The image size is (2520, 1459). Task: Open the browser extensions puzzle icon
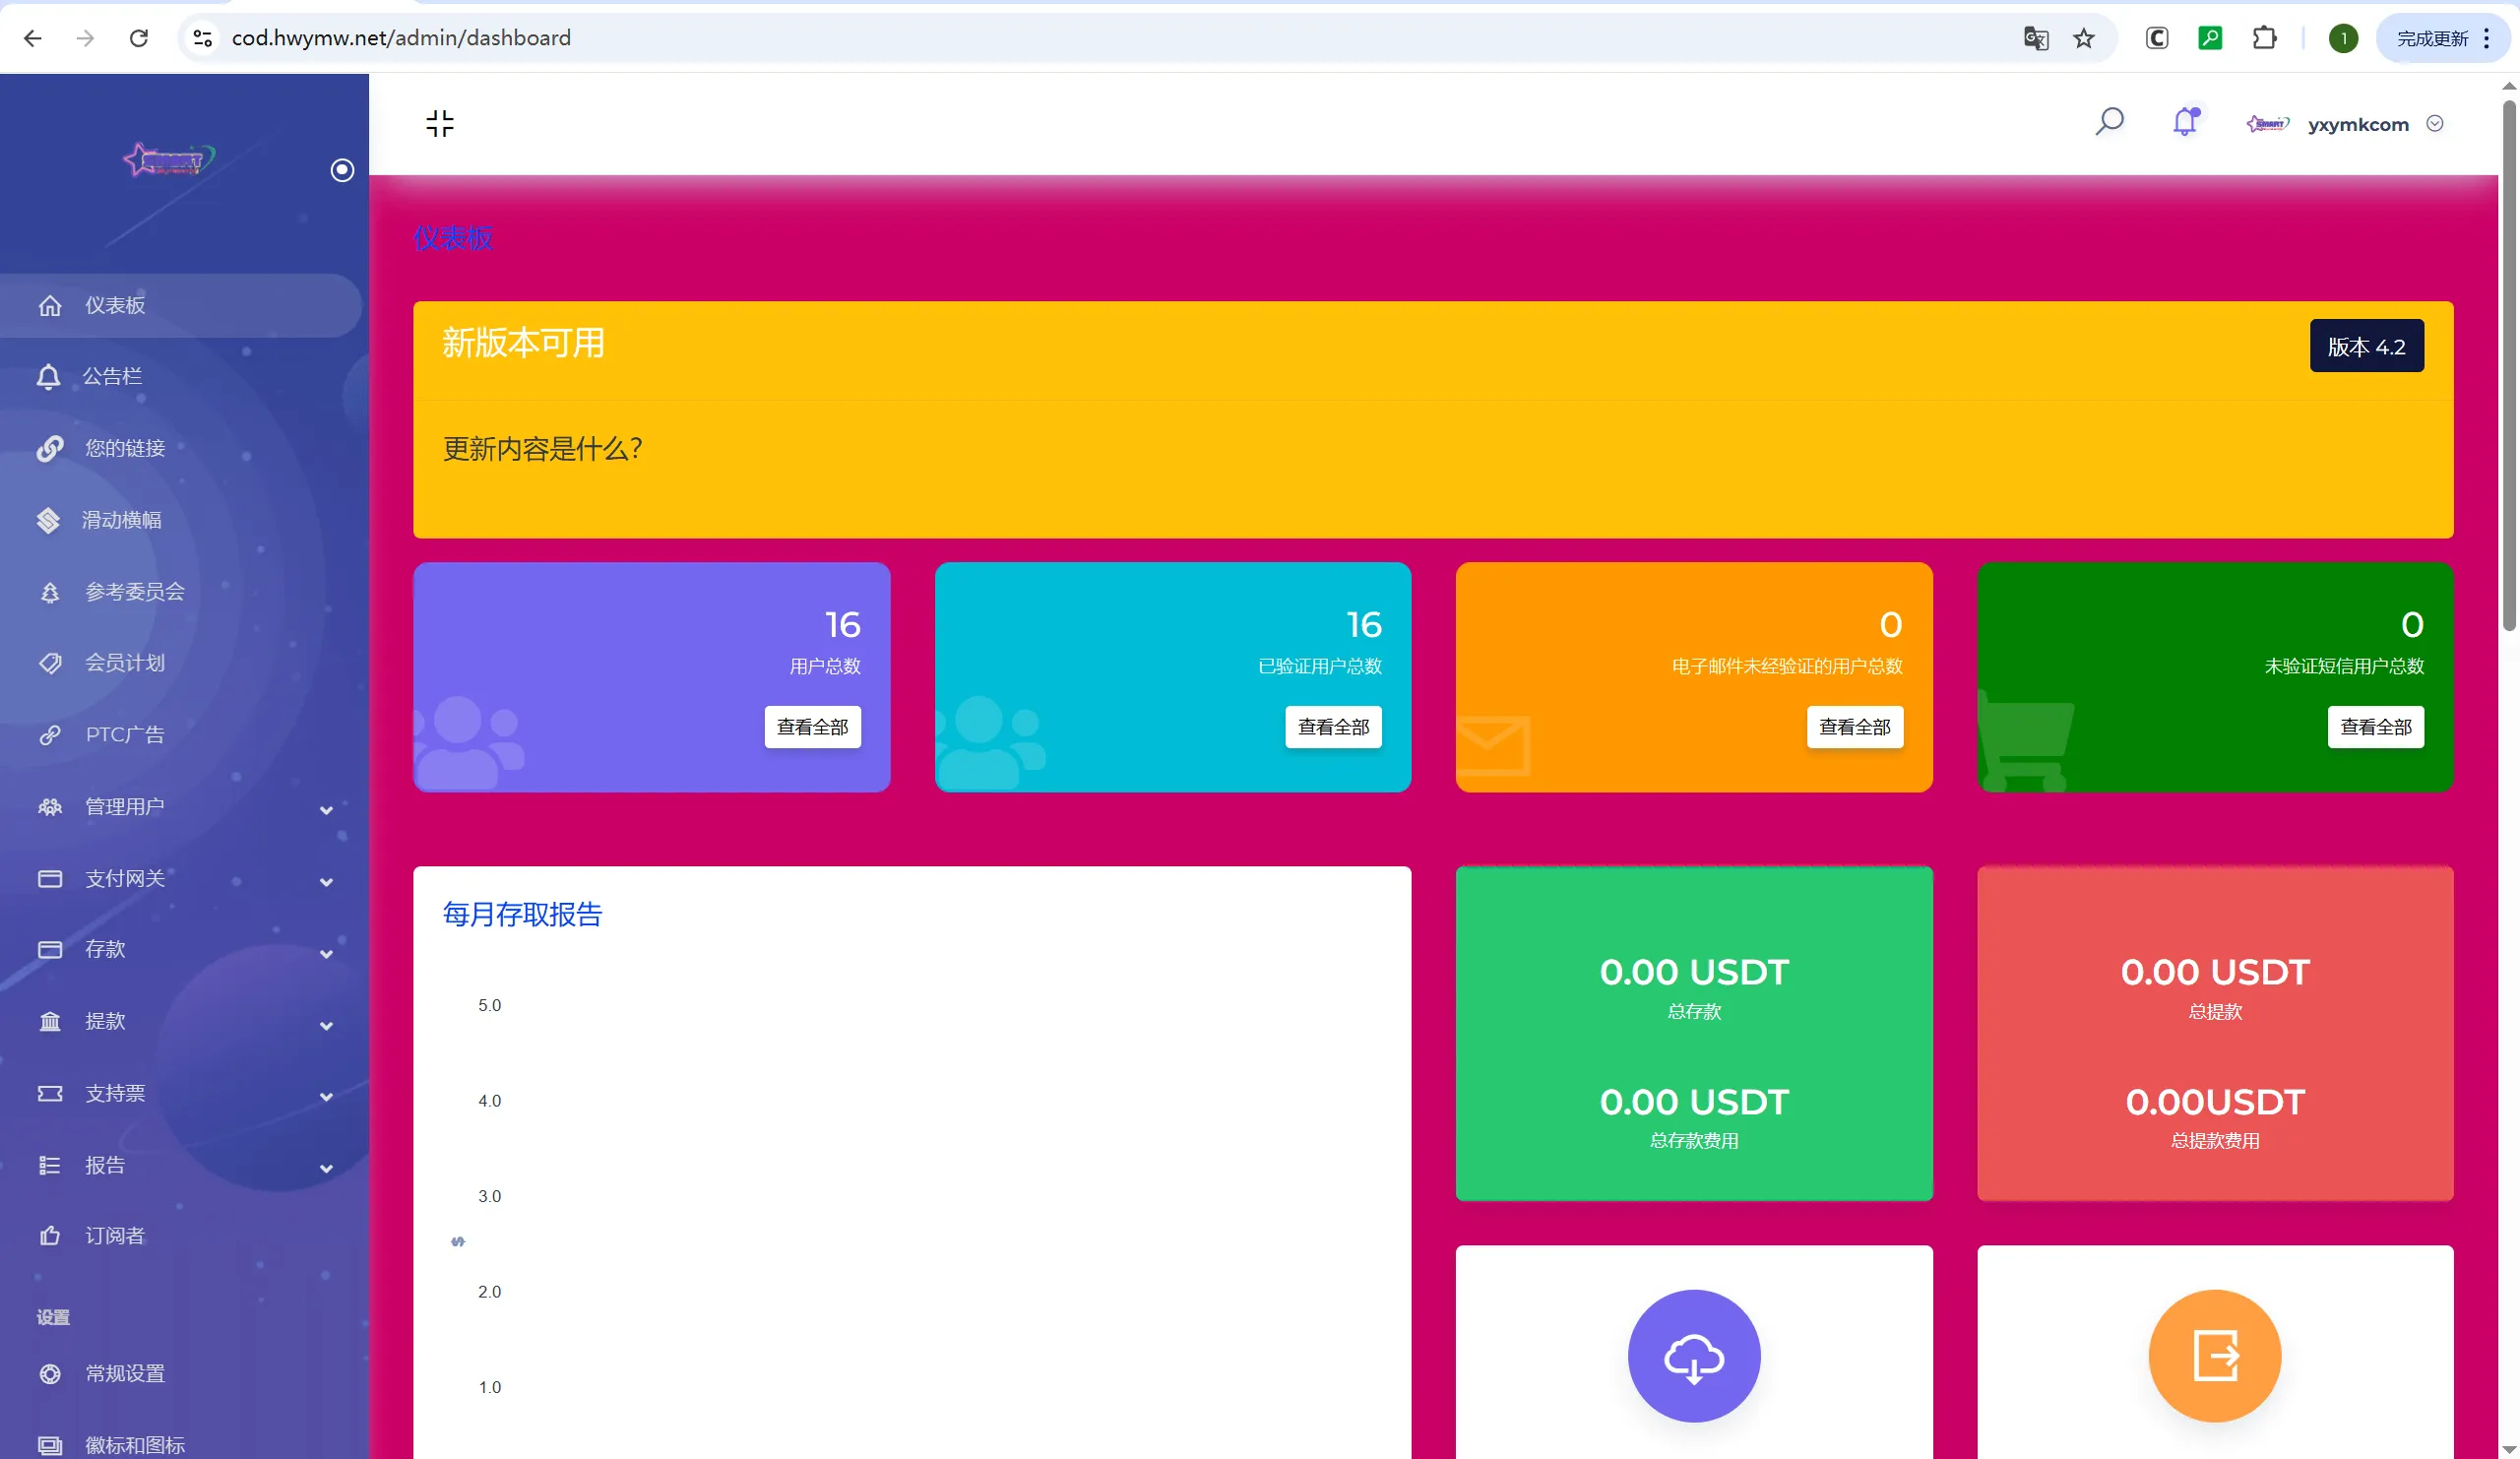click(x=2264, y=38)
